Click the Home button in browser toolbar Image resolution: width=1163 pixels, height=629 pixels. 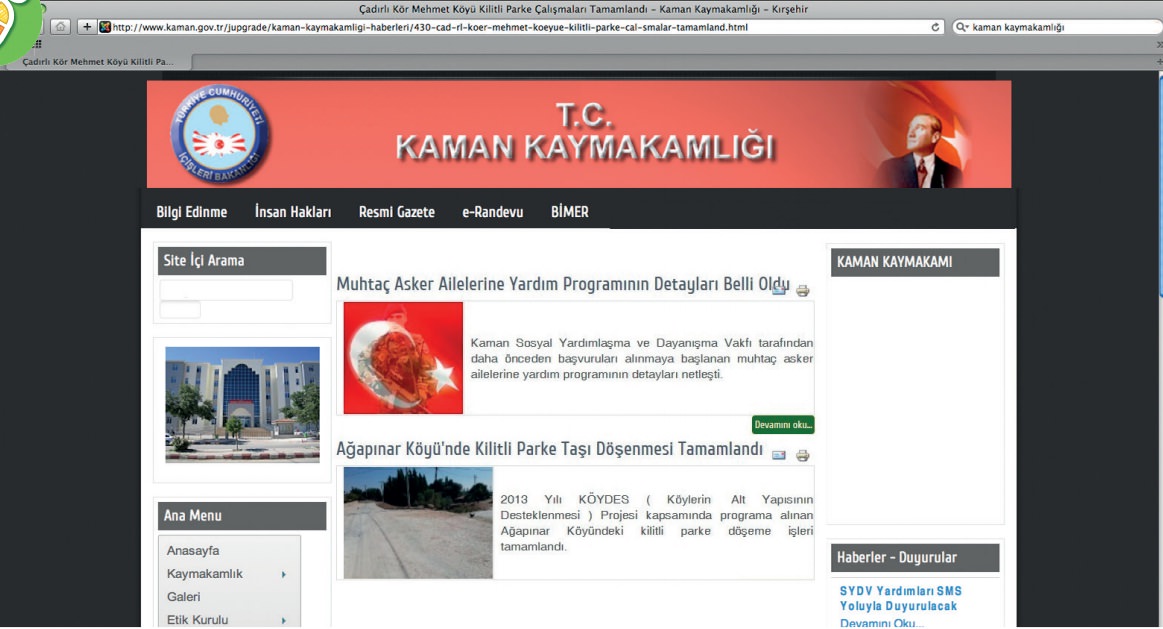pyautogui.click(x=60, y=27)
